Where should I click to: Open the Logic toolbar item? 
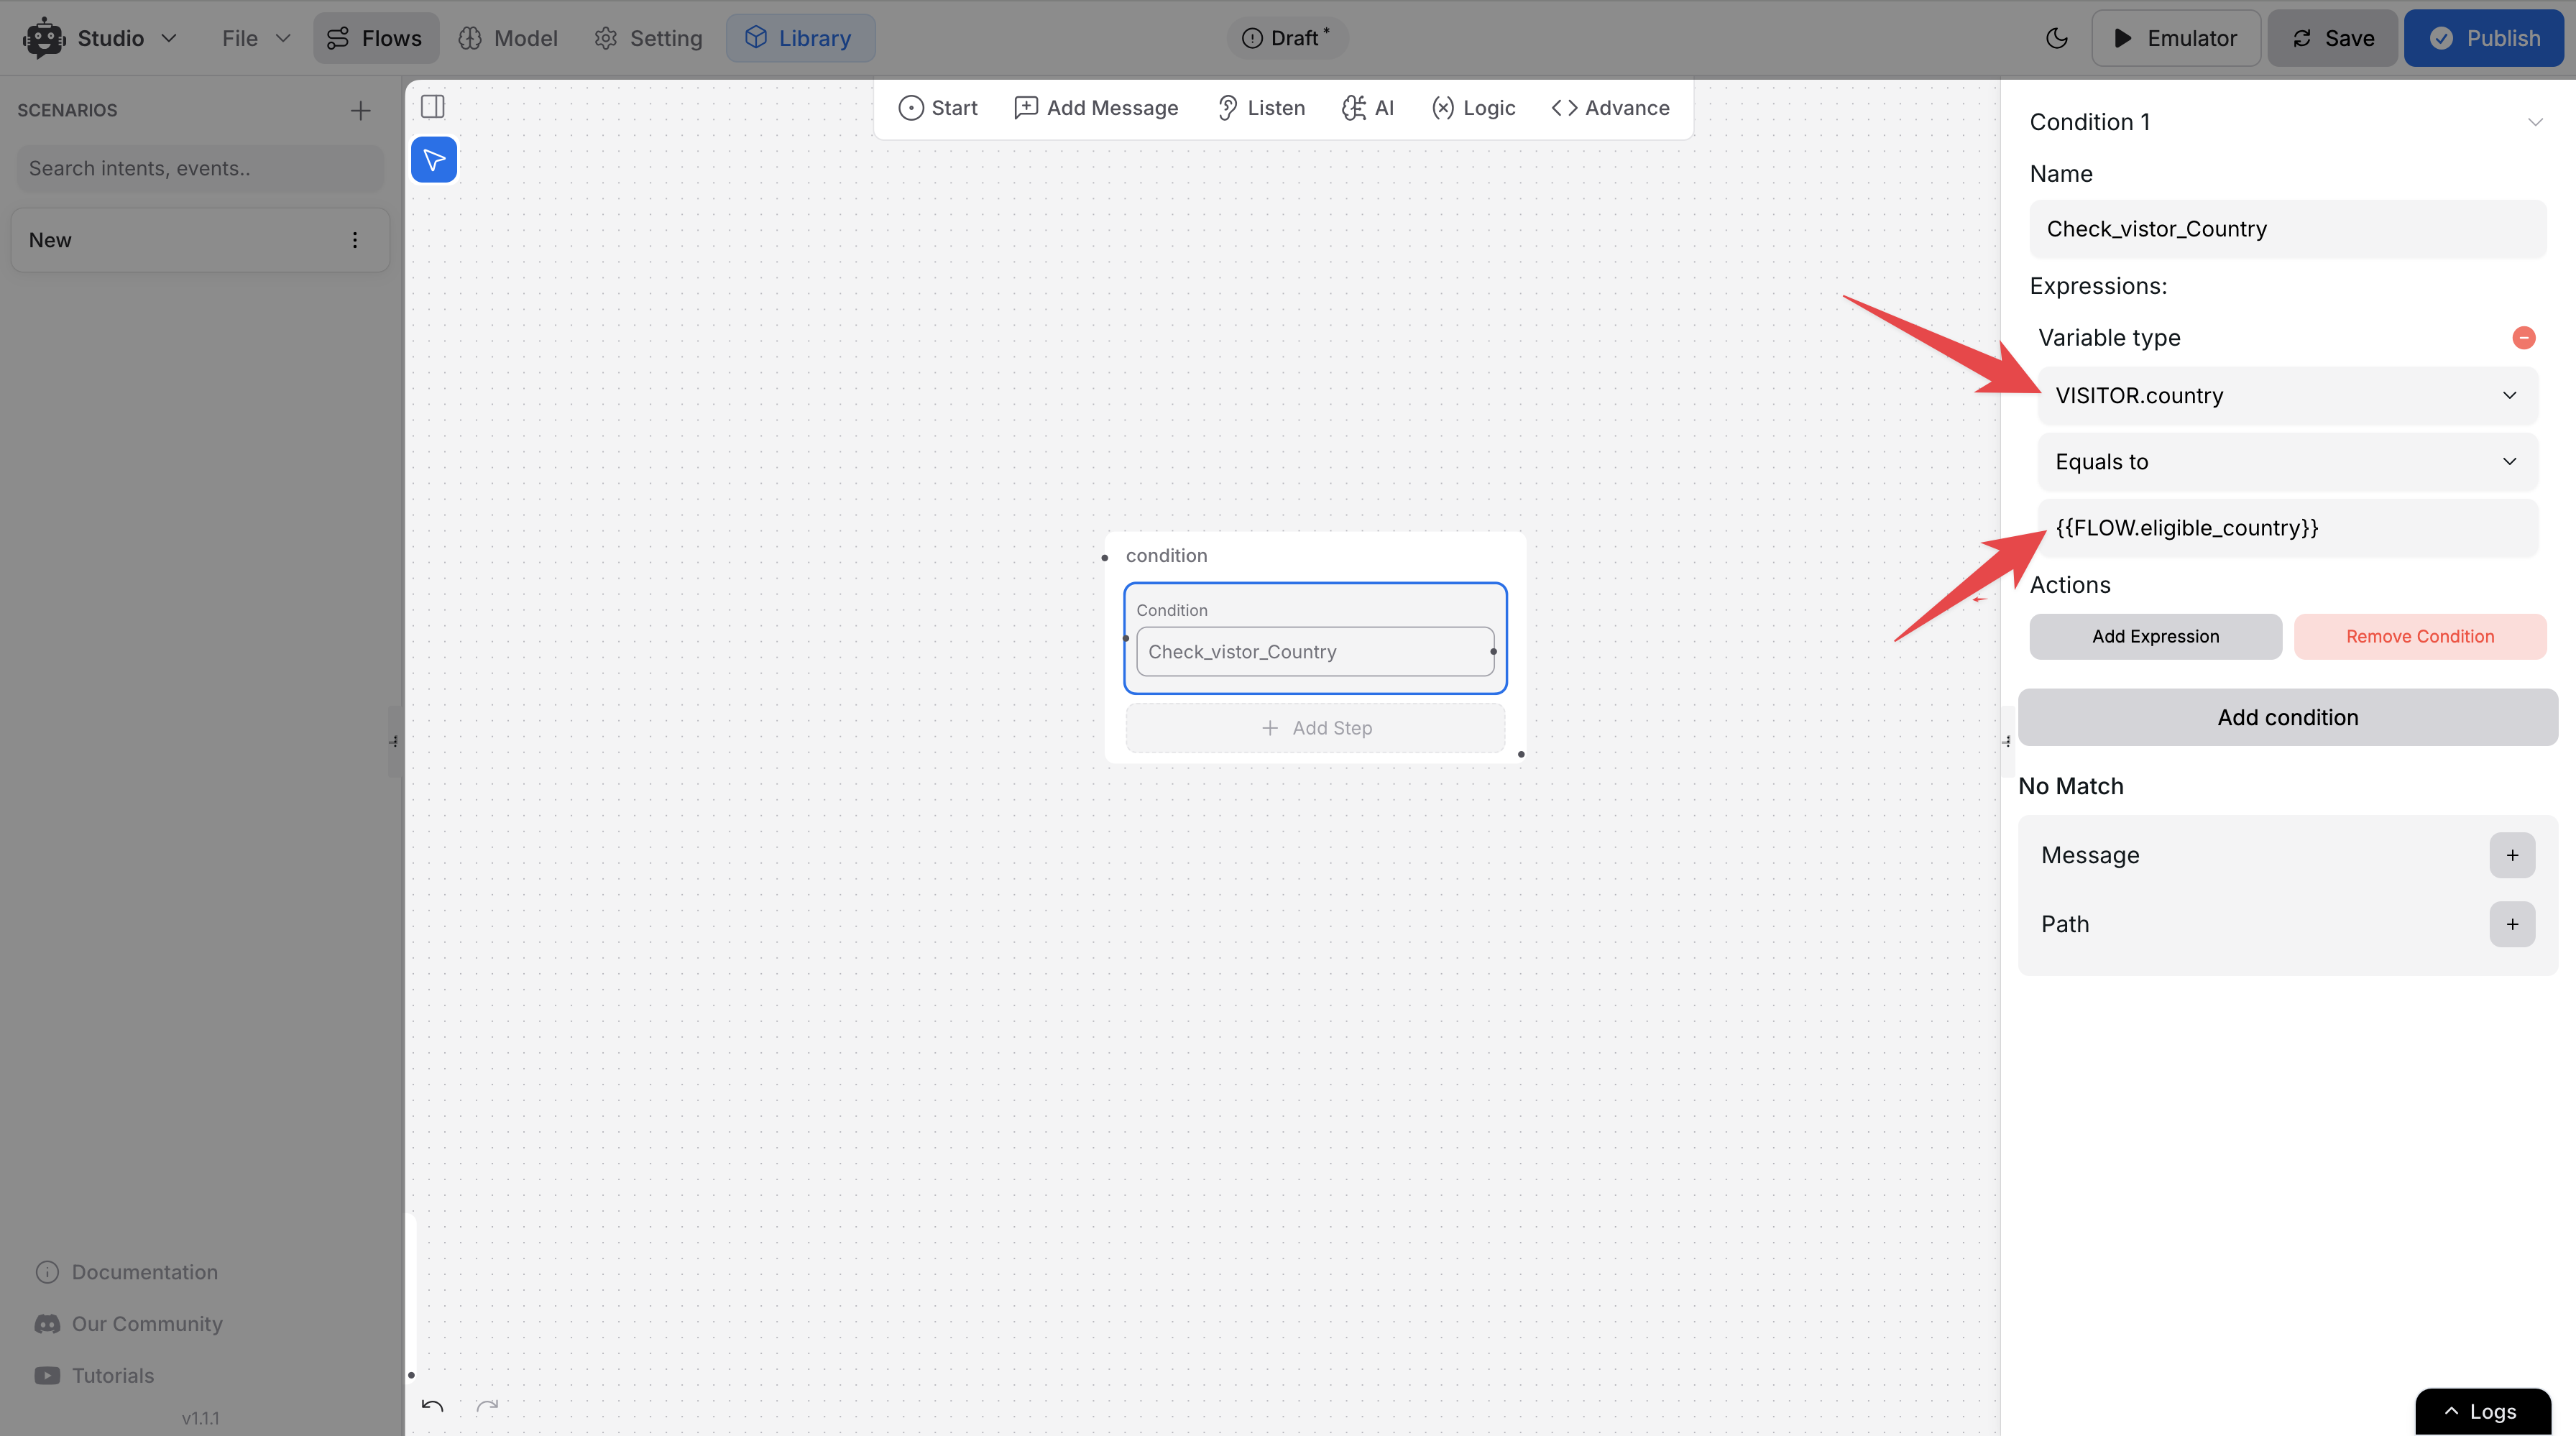click(1473, 108)
